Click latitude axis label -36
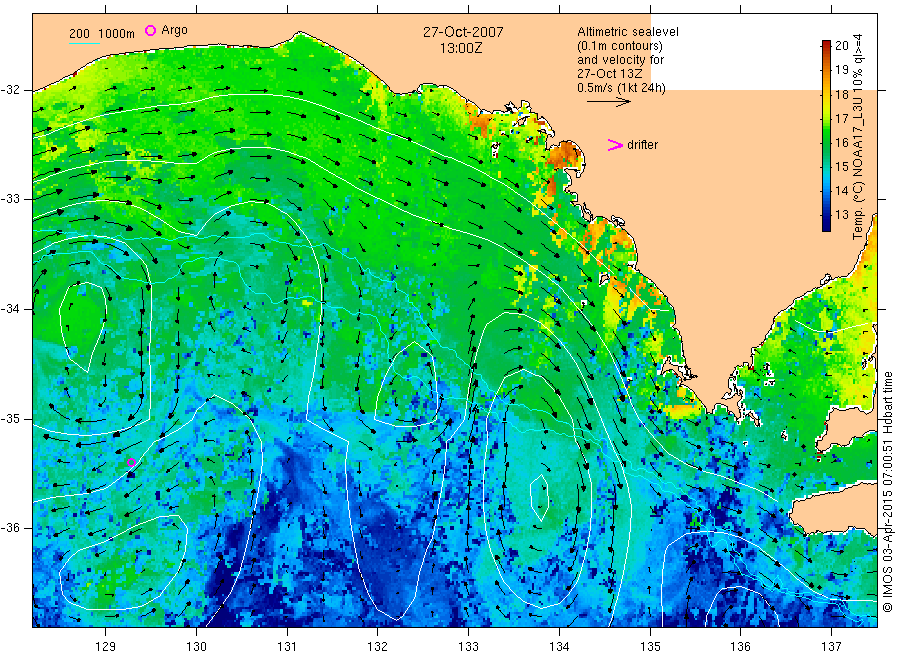The width and height of the screenshot is (900, 660). 10,527
